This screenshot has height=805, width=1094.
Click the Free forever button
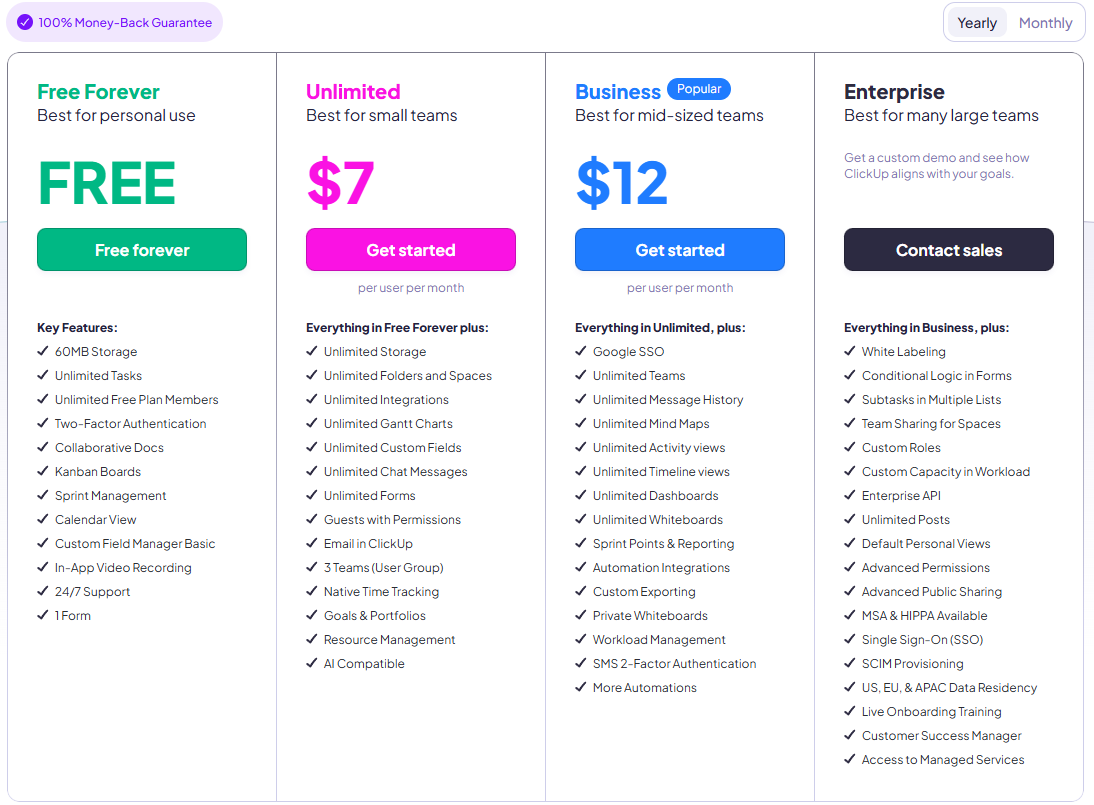click(x=141, y=249)
